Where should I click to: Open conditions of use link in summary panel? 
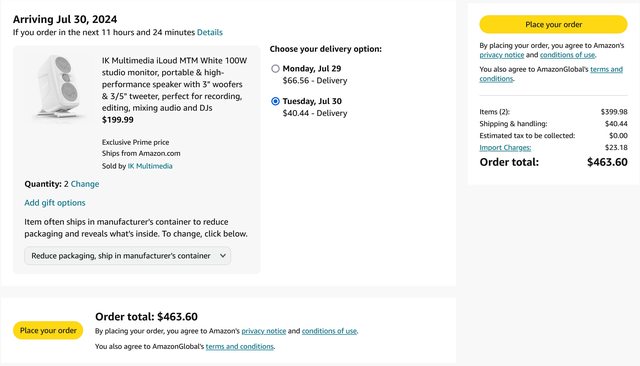coord(567,55)
